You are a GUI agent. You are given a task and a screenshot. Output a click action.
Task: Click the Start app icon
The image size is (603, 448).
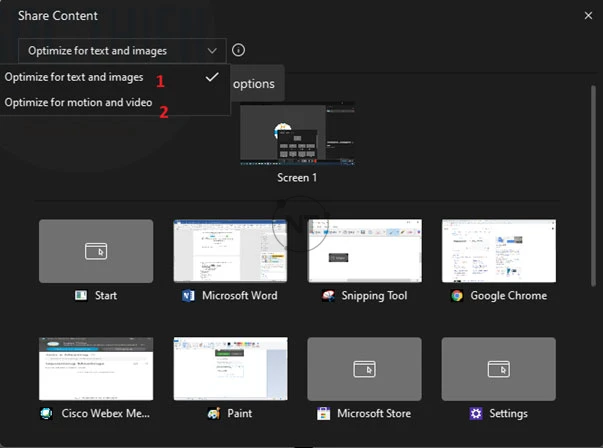(81, 296)
